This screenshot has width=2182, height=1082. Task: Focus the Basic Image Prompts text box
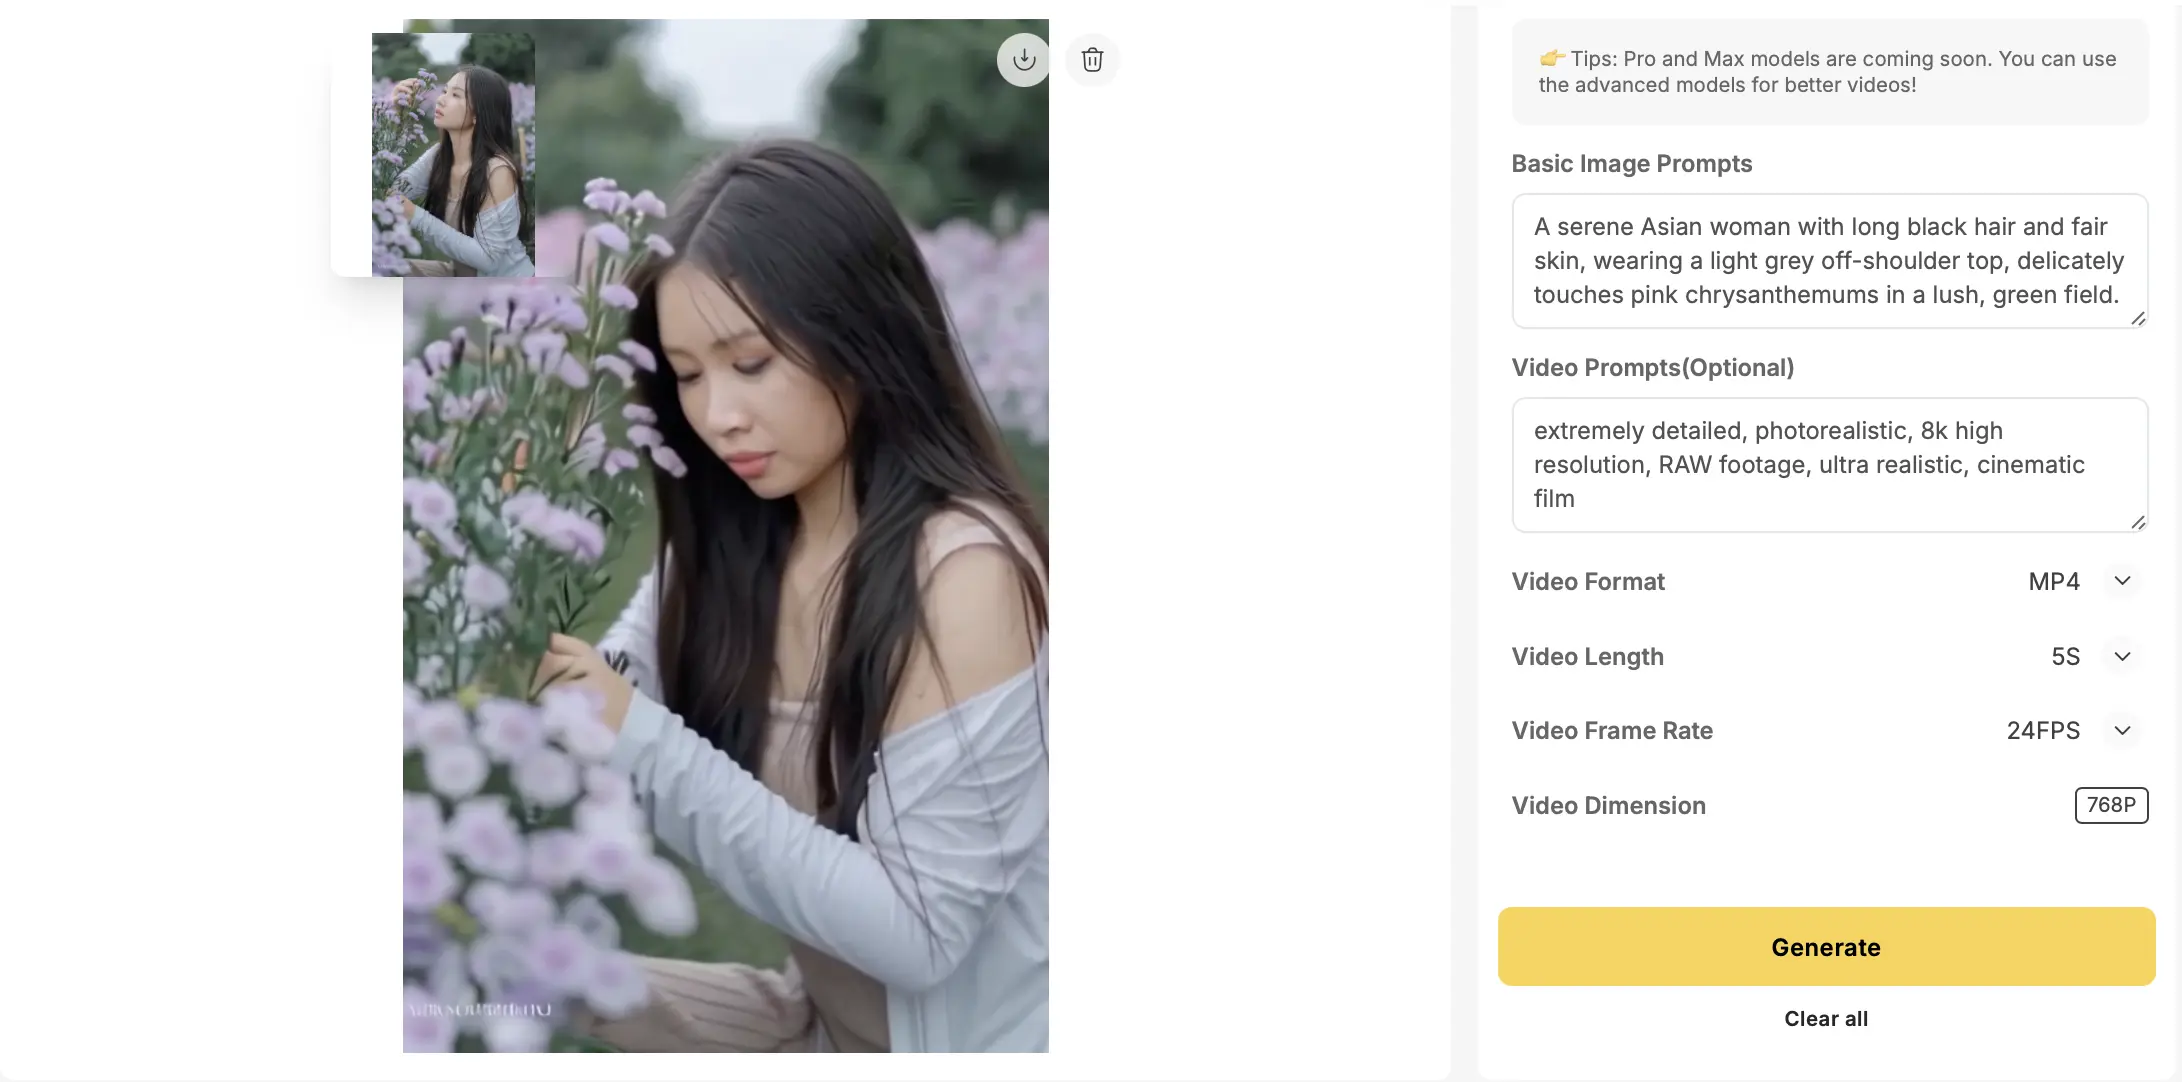[x=1827, y=261]
